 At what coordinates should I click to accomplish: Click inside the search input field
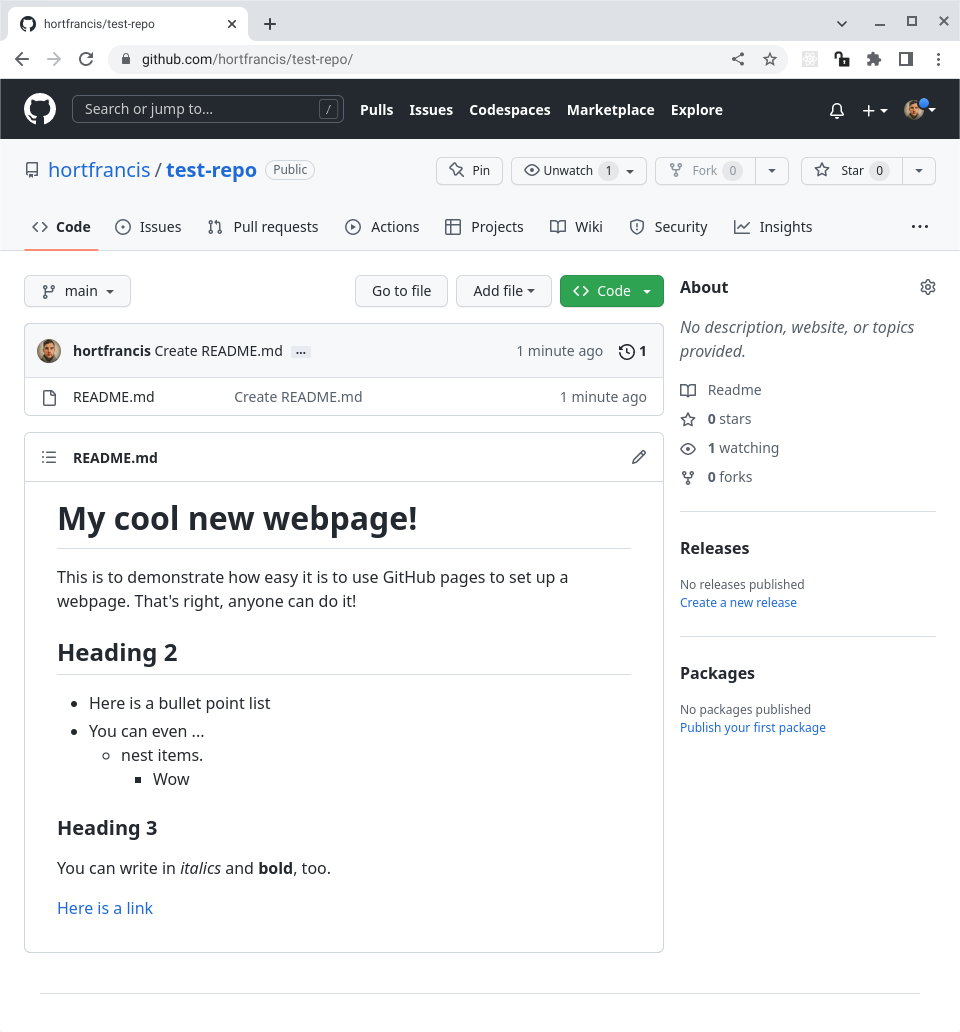pos(200,109)
